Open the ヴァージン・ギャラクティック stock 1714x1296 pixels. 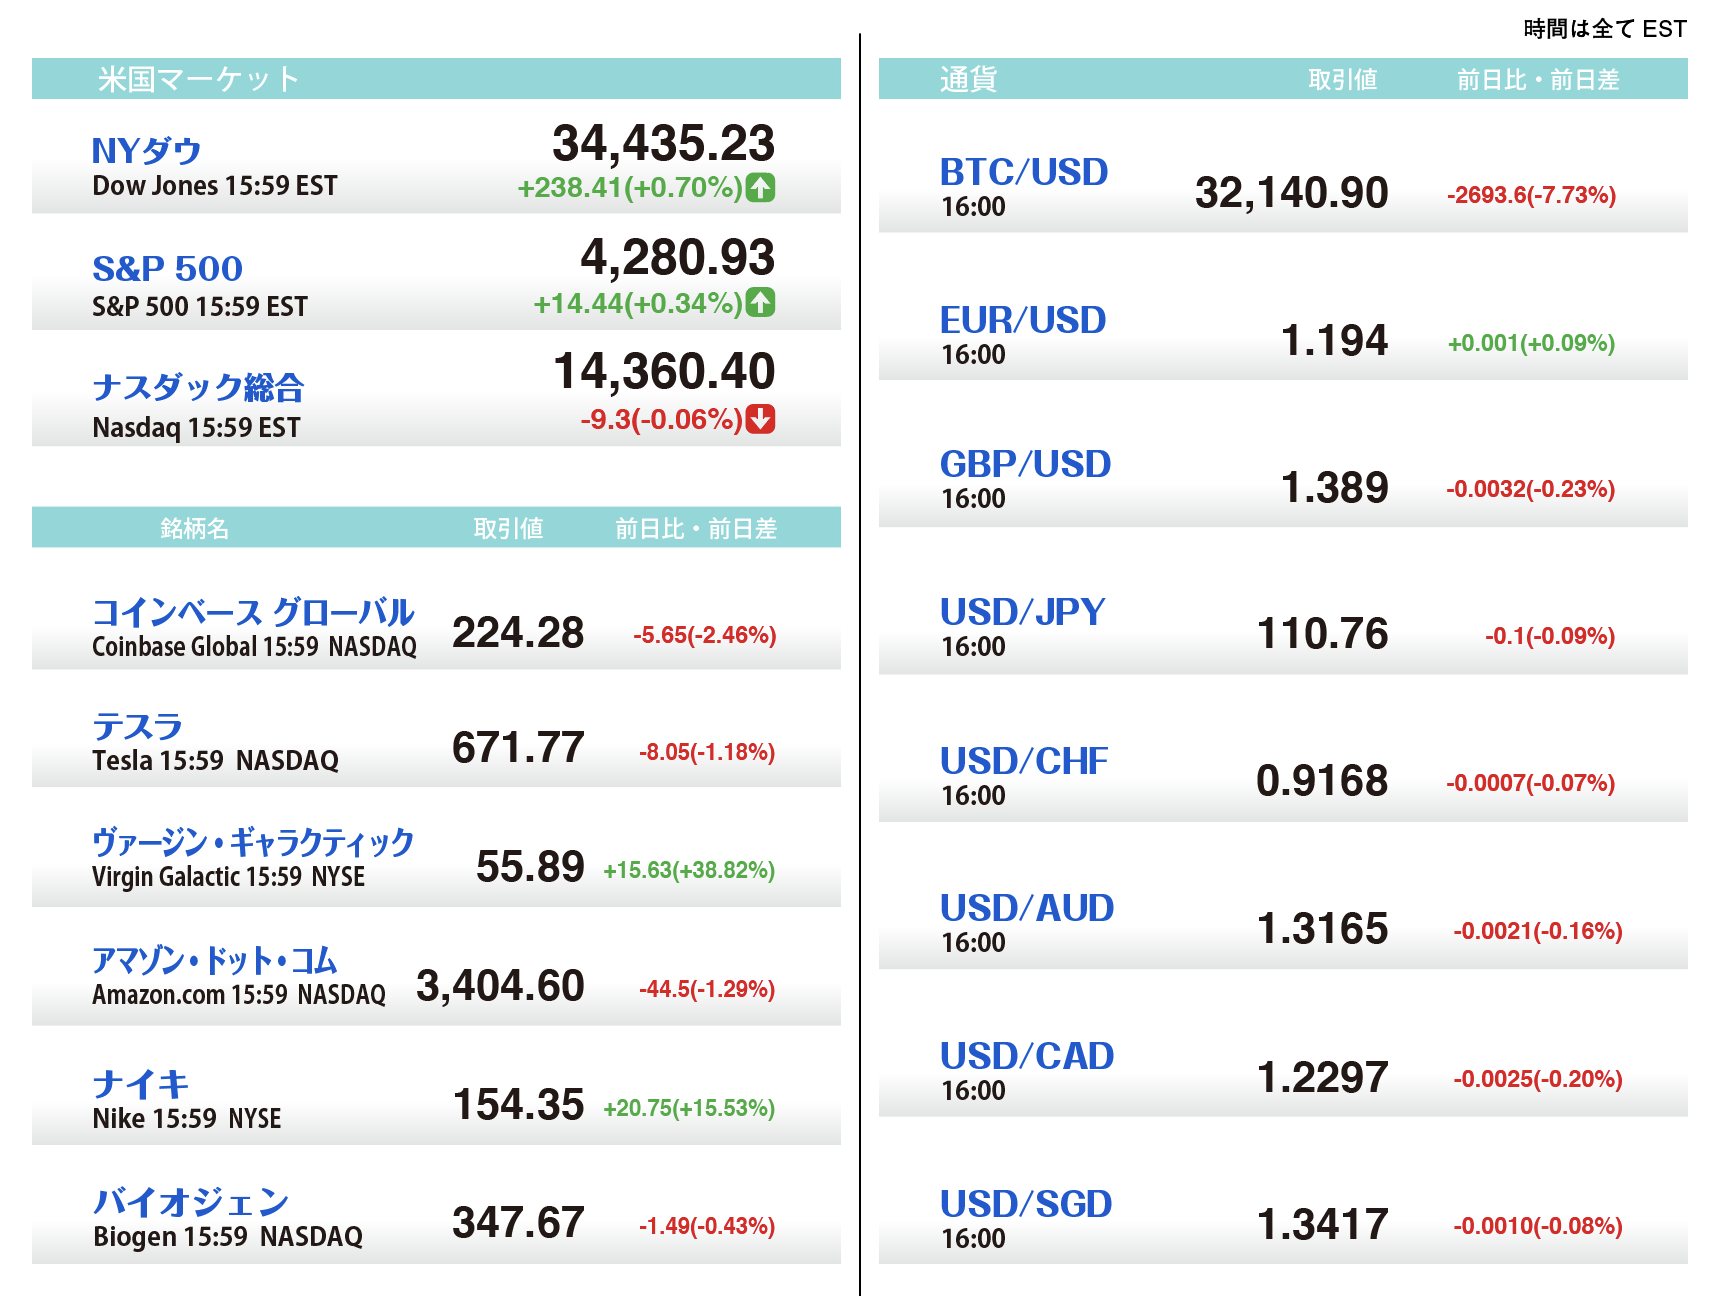click(x=253, y=843)
